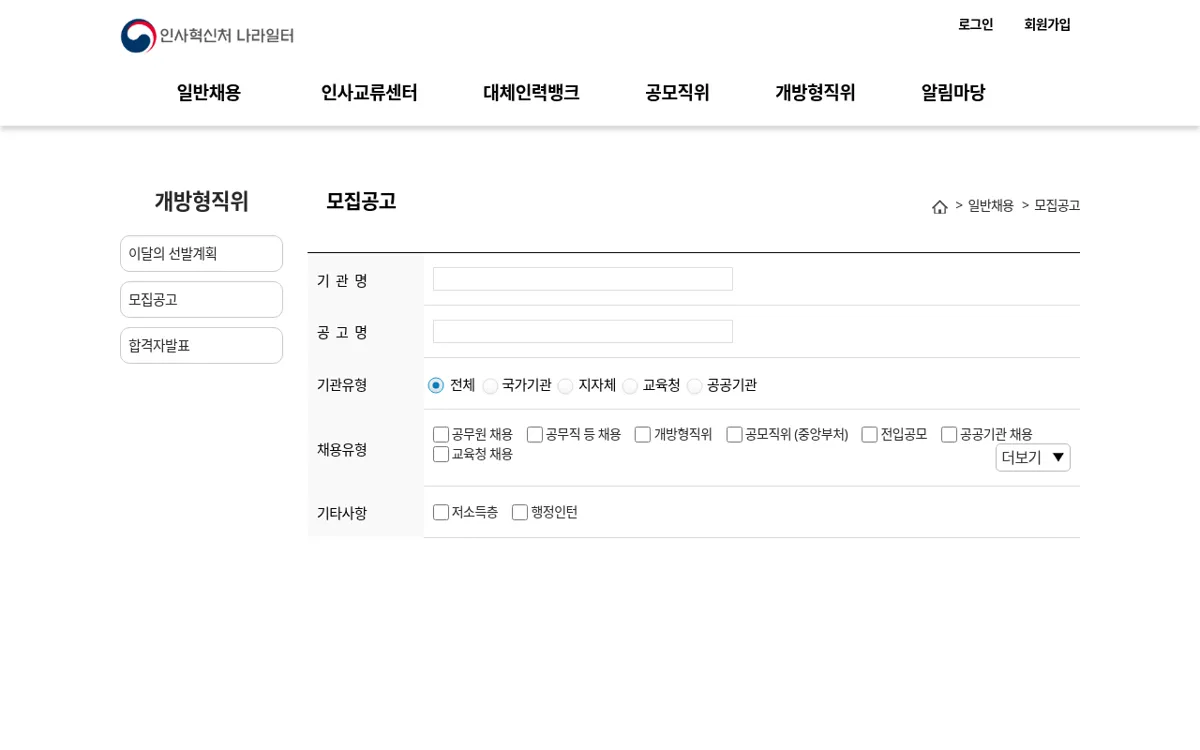
Task: Check the 공무원 채용 checkbox
Action: click(x=441, y=435)
